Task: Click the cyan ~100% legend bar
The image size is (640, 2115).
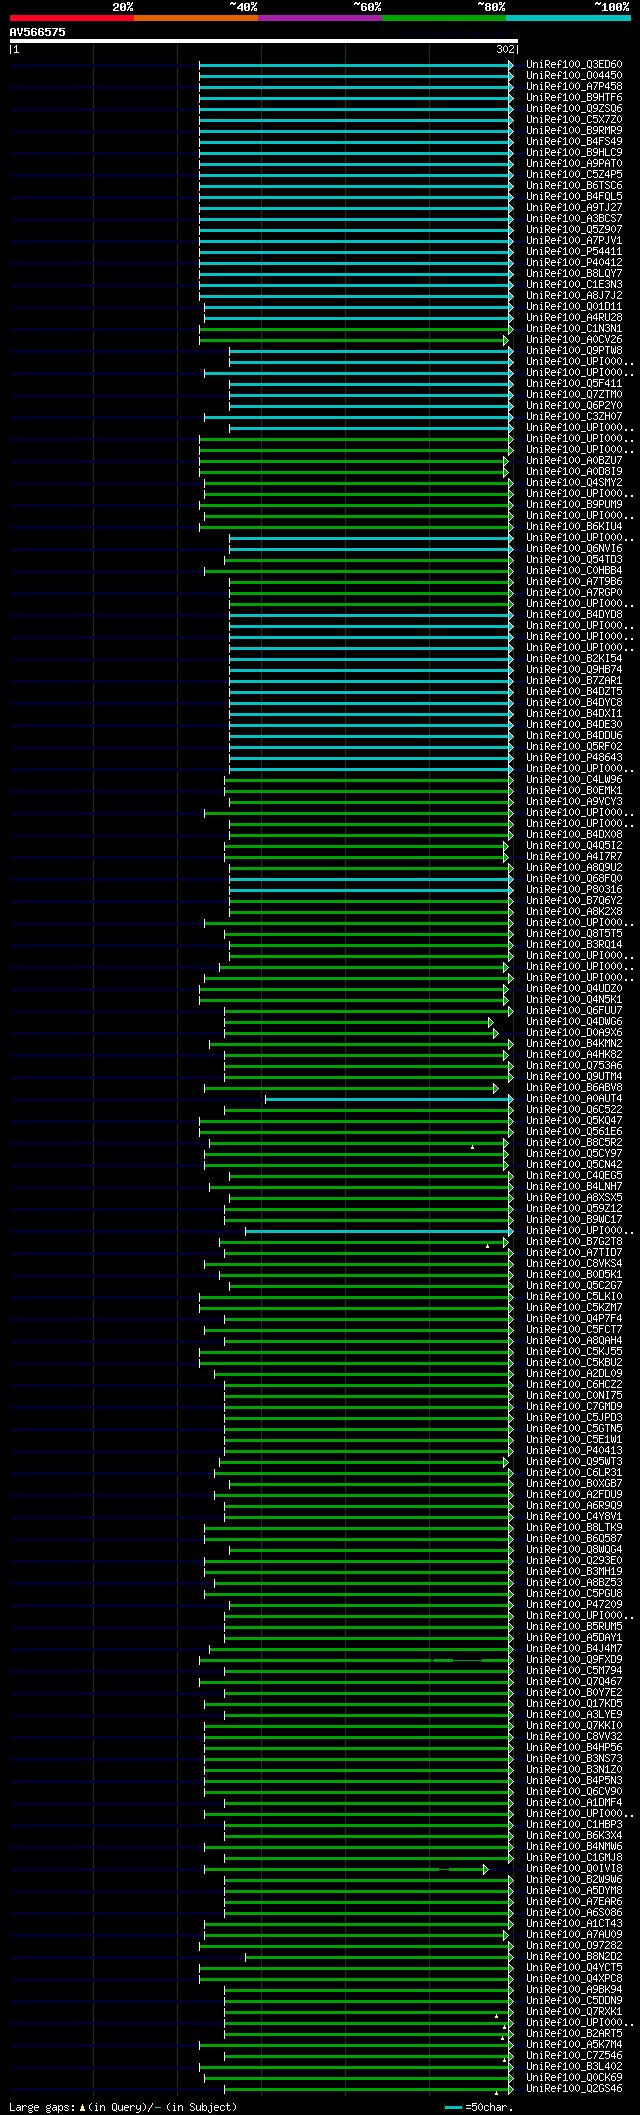Action: click(567, 18)
